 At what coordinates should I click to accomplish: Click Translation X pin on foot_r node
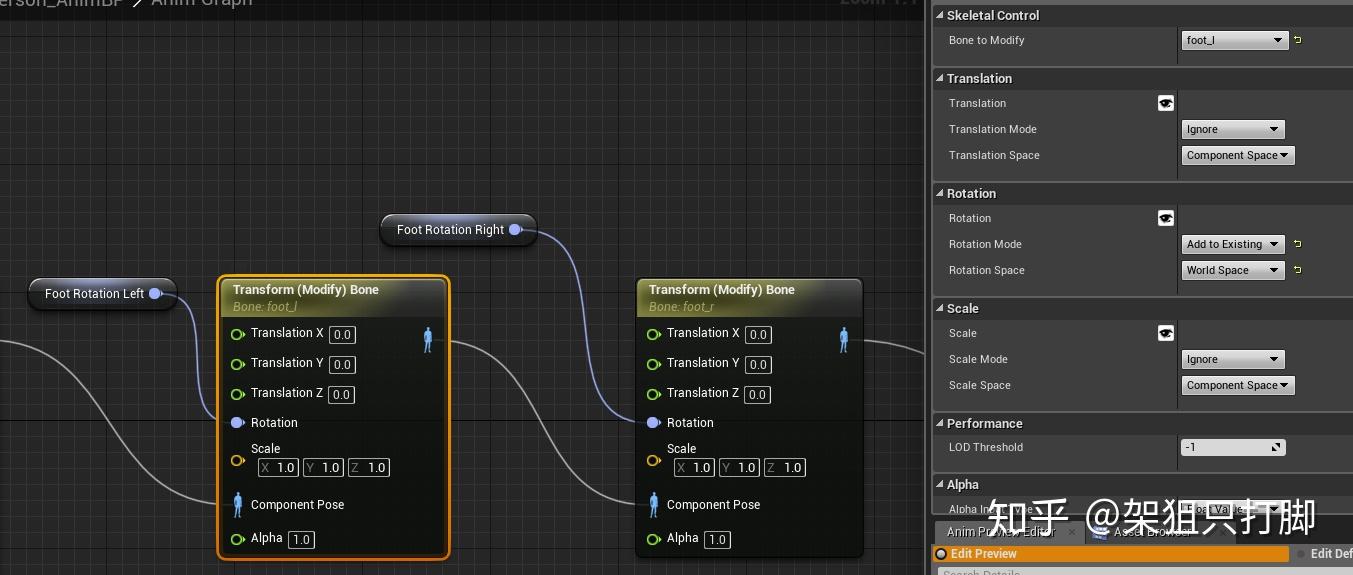[x=653, y=334]
